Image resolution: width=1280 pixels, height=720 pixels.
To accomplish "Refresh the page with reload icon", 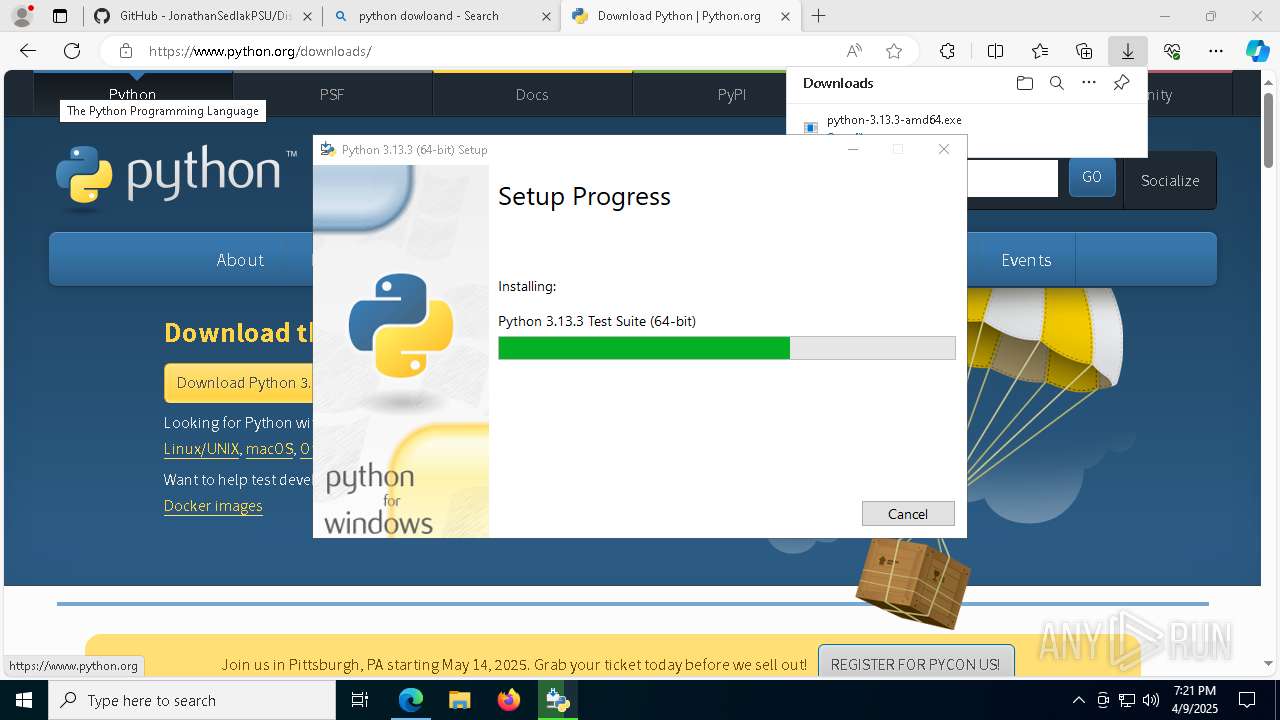I will [72, 51].
